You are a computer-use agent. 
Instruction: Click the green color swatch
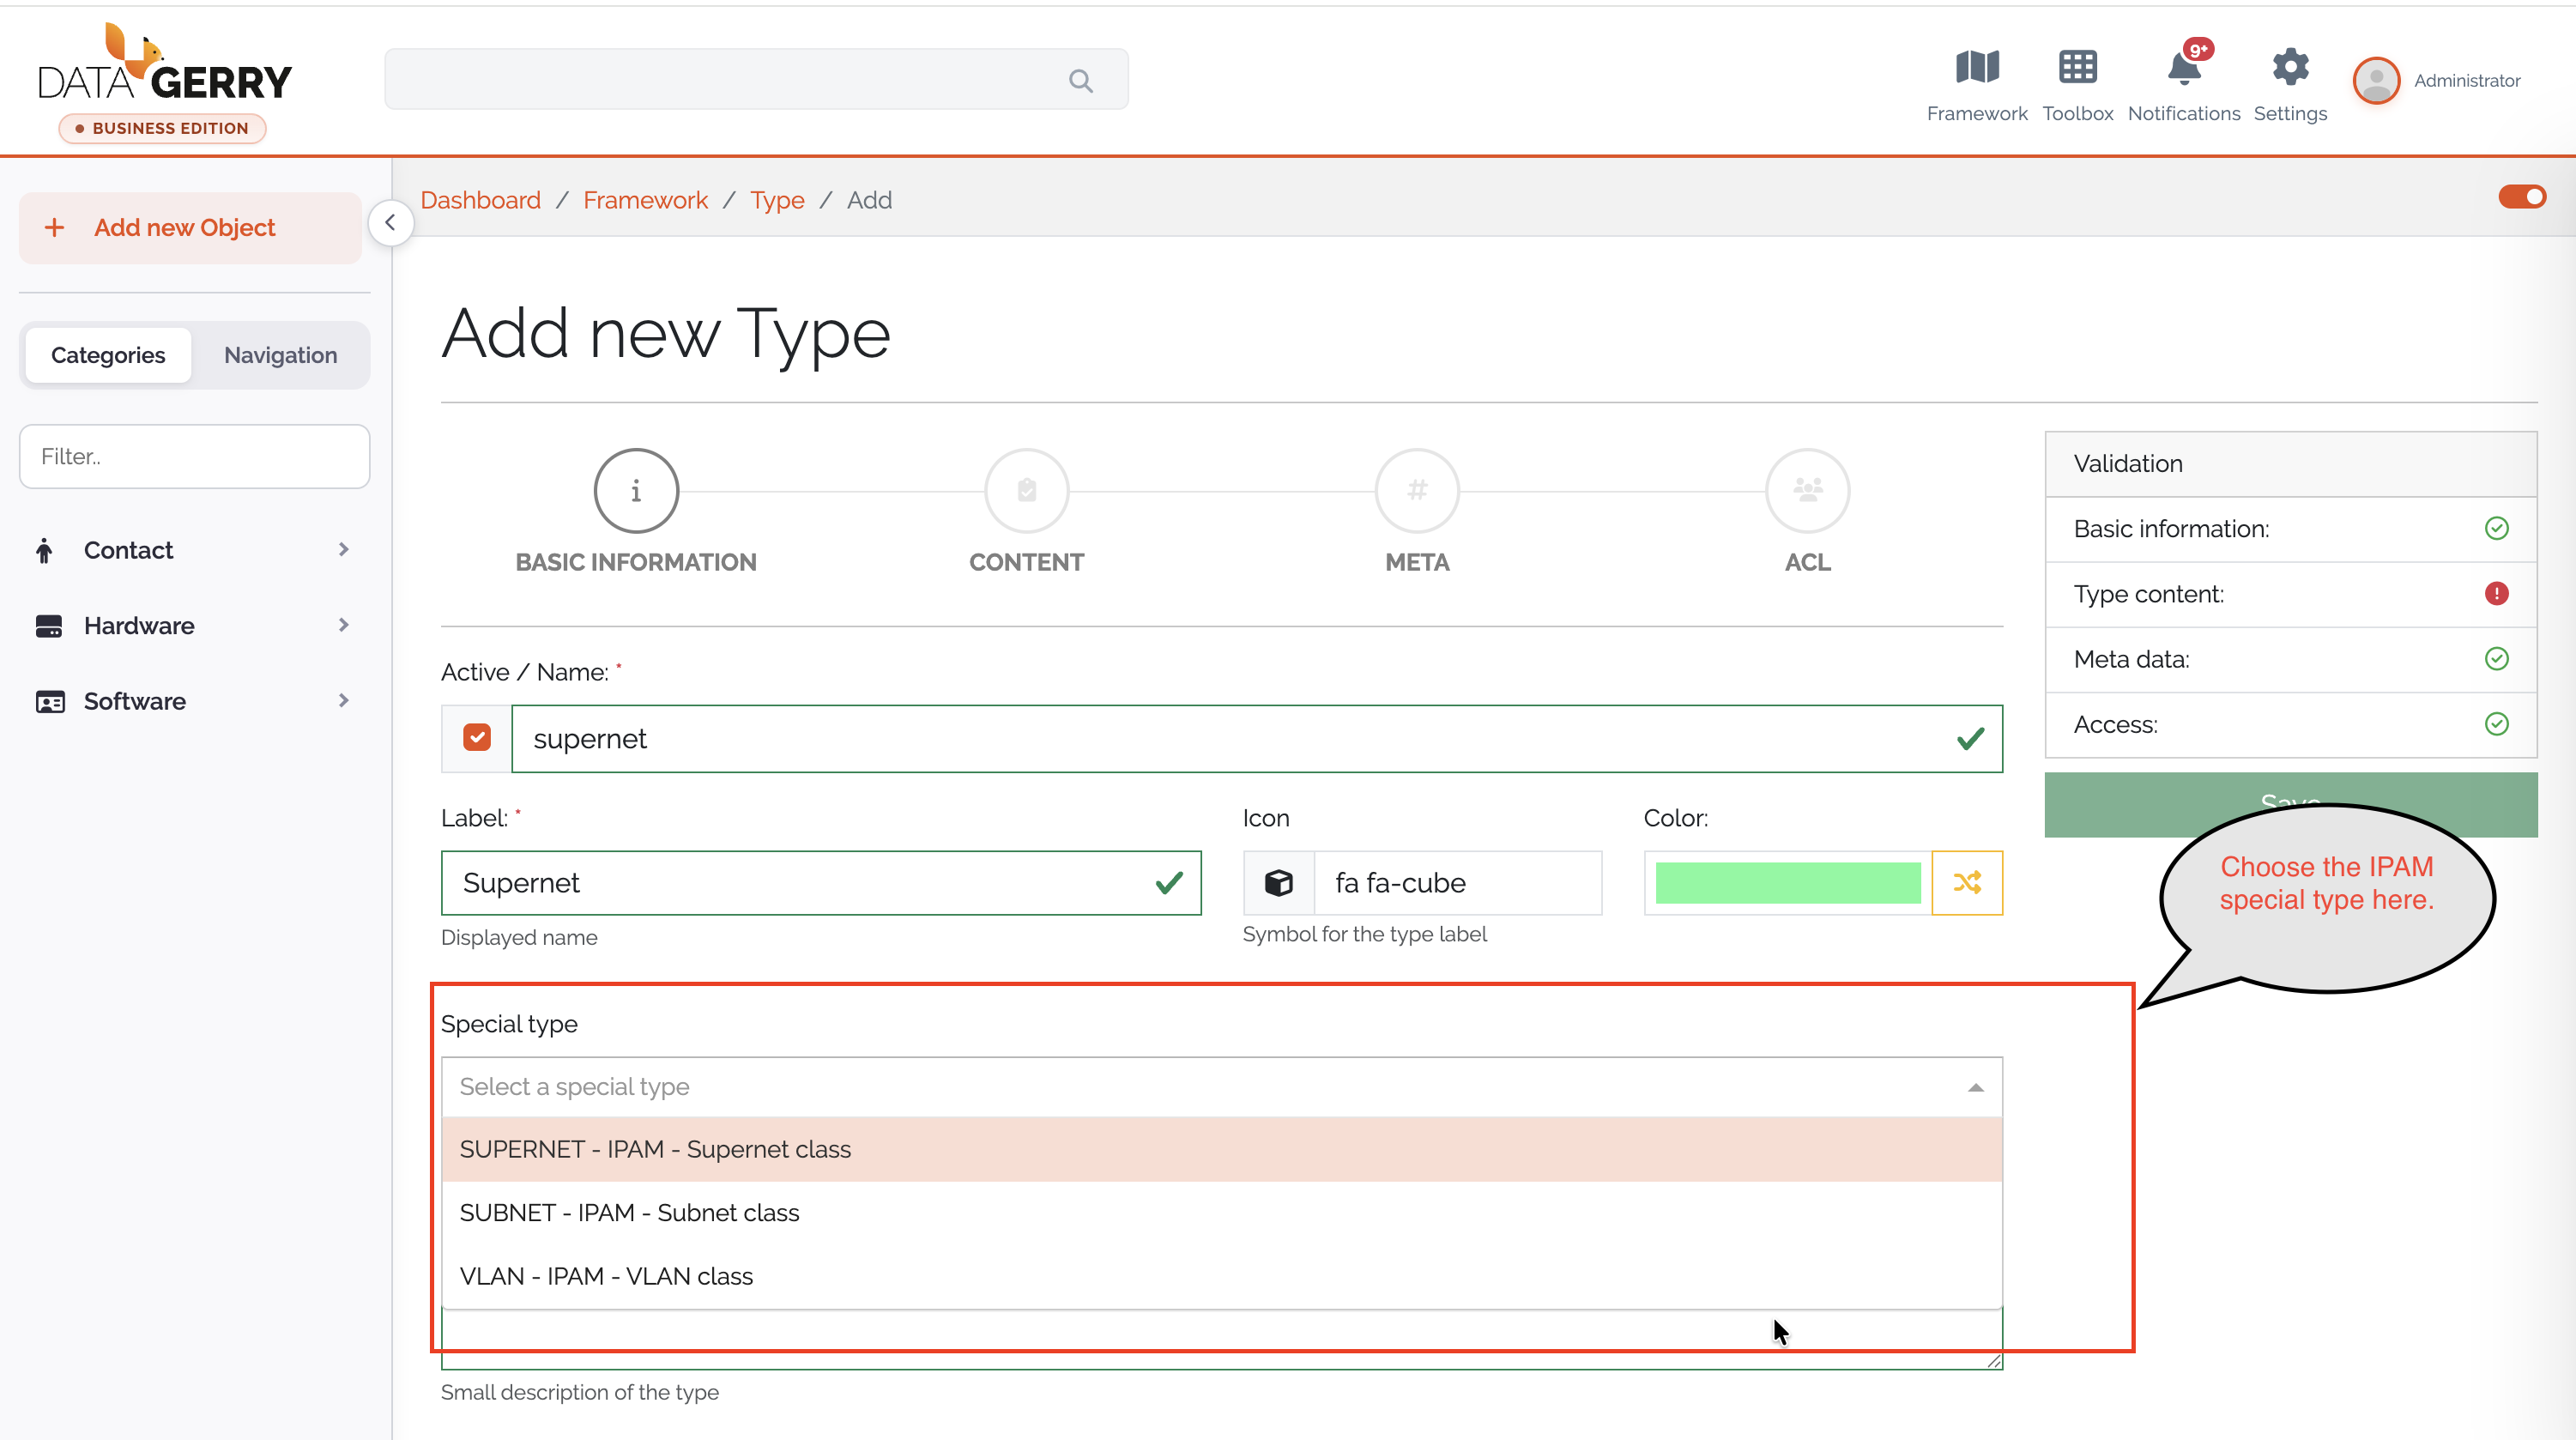pos(1788,882)
